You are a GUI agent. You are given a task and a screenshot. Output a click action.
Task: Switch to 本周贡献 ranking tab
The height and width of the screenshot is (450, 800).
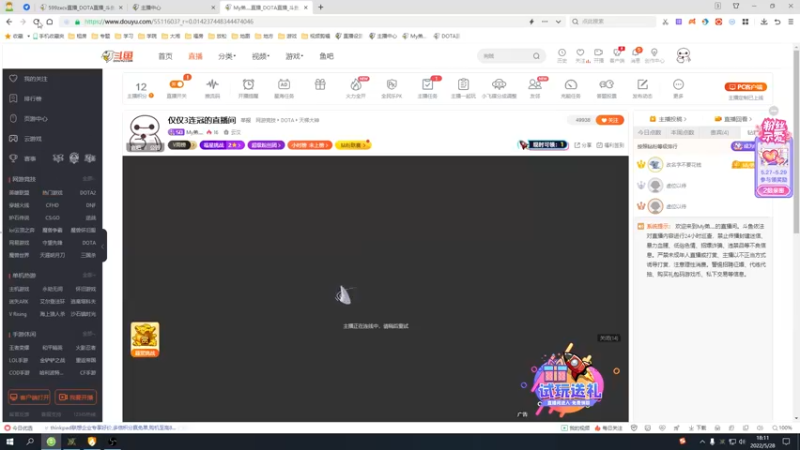[683, 133]
